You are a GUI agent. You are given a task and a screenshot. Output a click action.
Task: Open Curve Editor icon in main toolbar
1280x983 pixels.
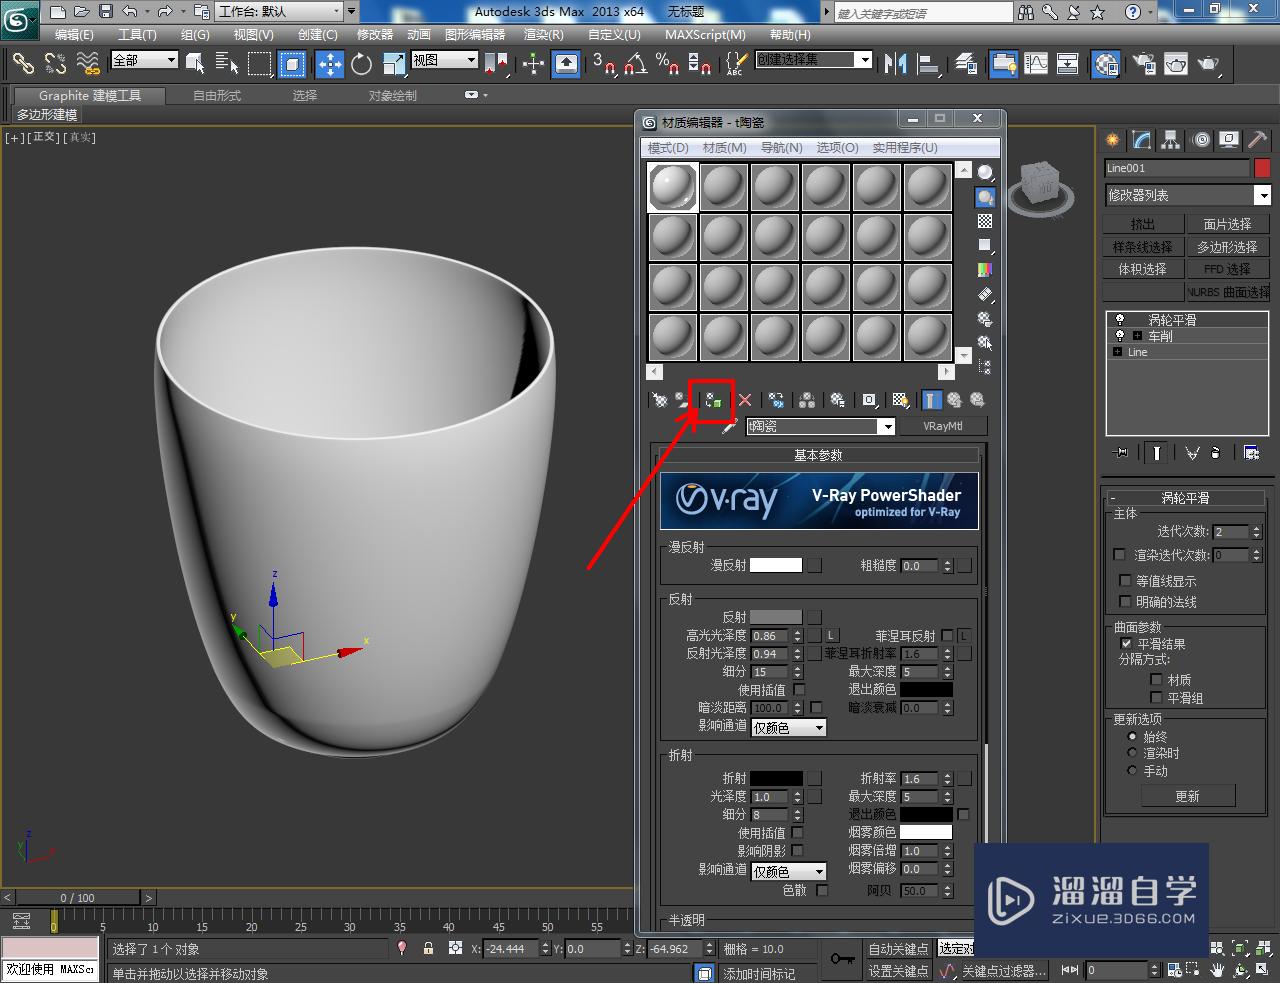pyautogui.click(x=1037, y=64)
